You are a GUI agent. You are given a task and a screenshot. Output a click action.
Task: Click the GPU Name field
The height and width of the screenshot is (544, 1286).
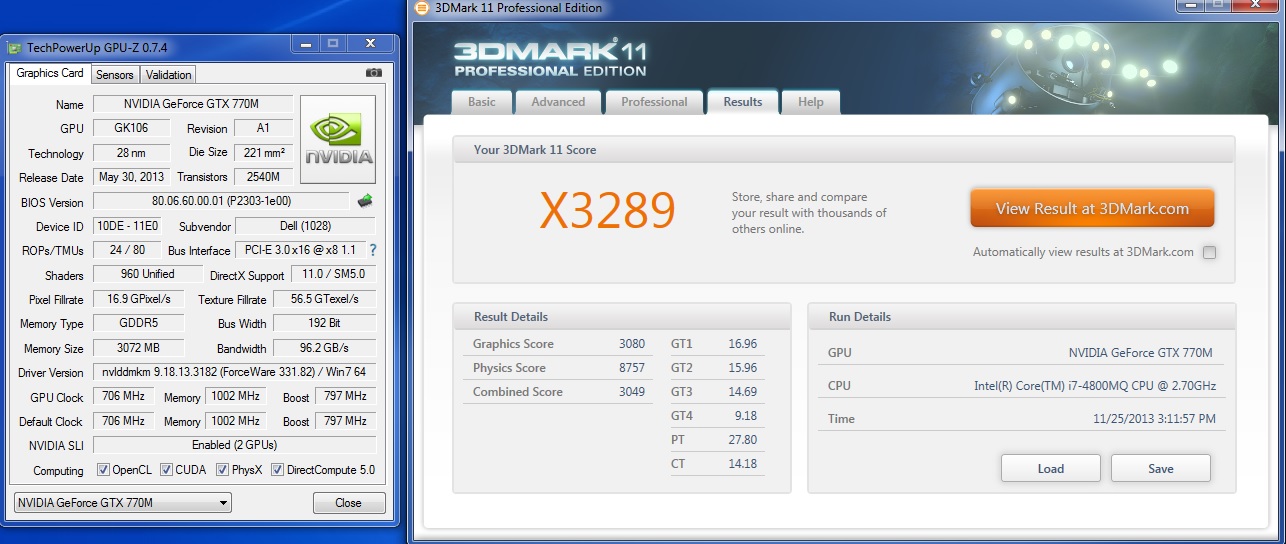click(x=193, y=104)
